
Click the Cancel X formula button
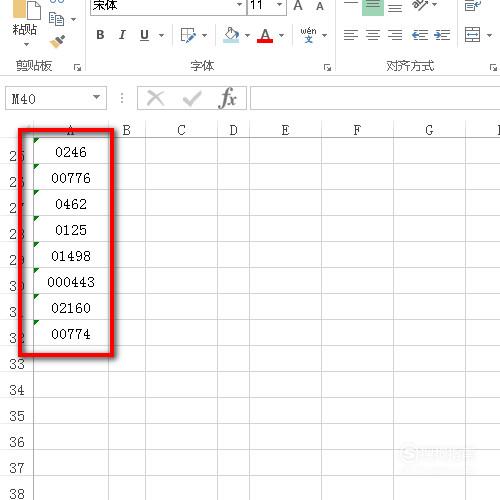(155, 98)
